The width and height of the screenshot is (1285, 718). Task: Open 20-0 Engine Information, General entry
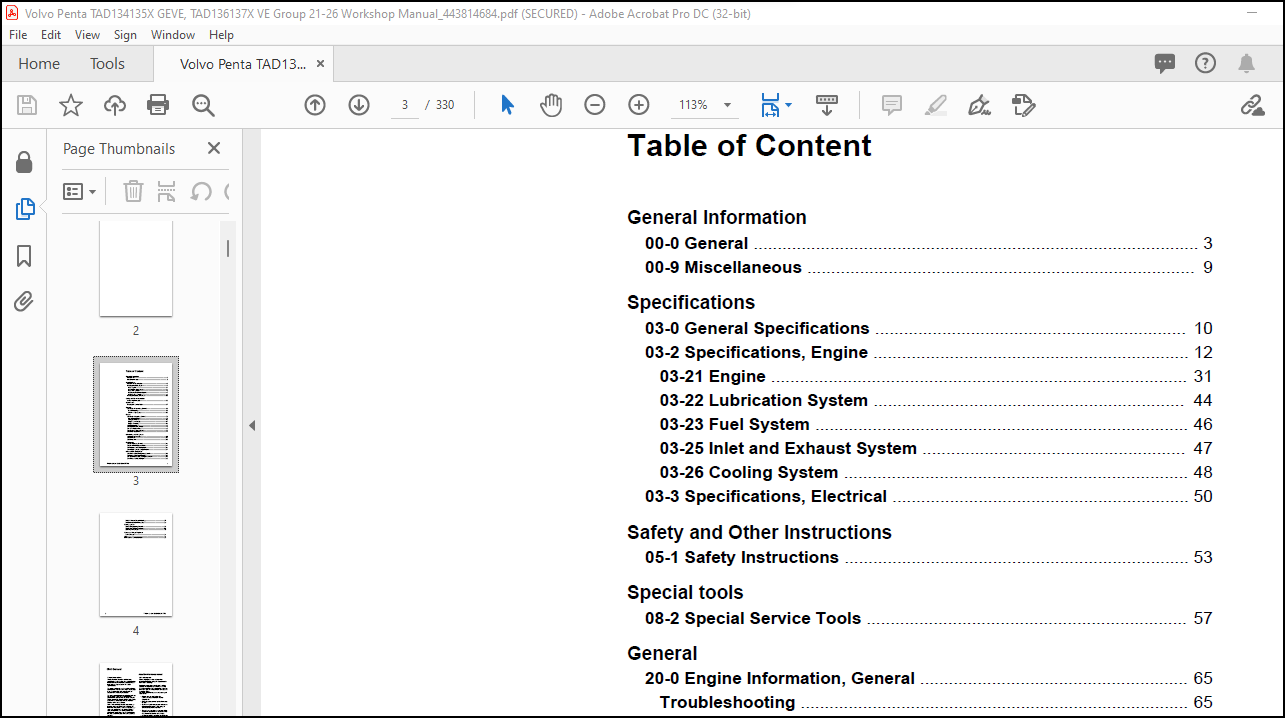(928, 678)
